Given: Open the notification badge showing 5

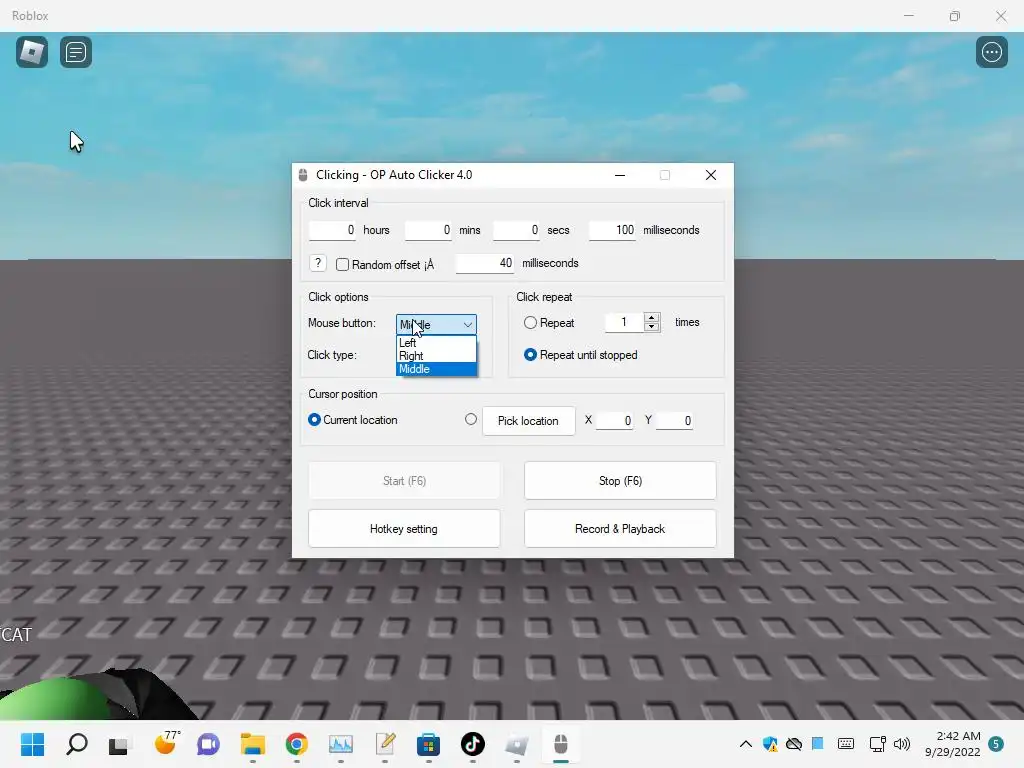Looking at the screenshot, I should tap(996, 744).
